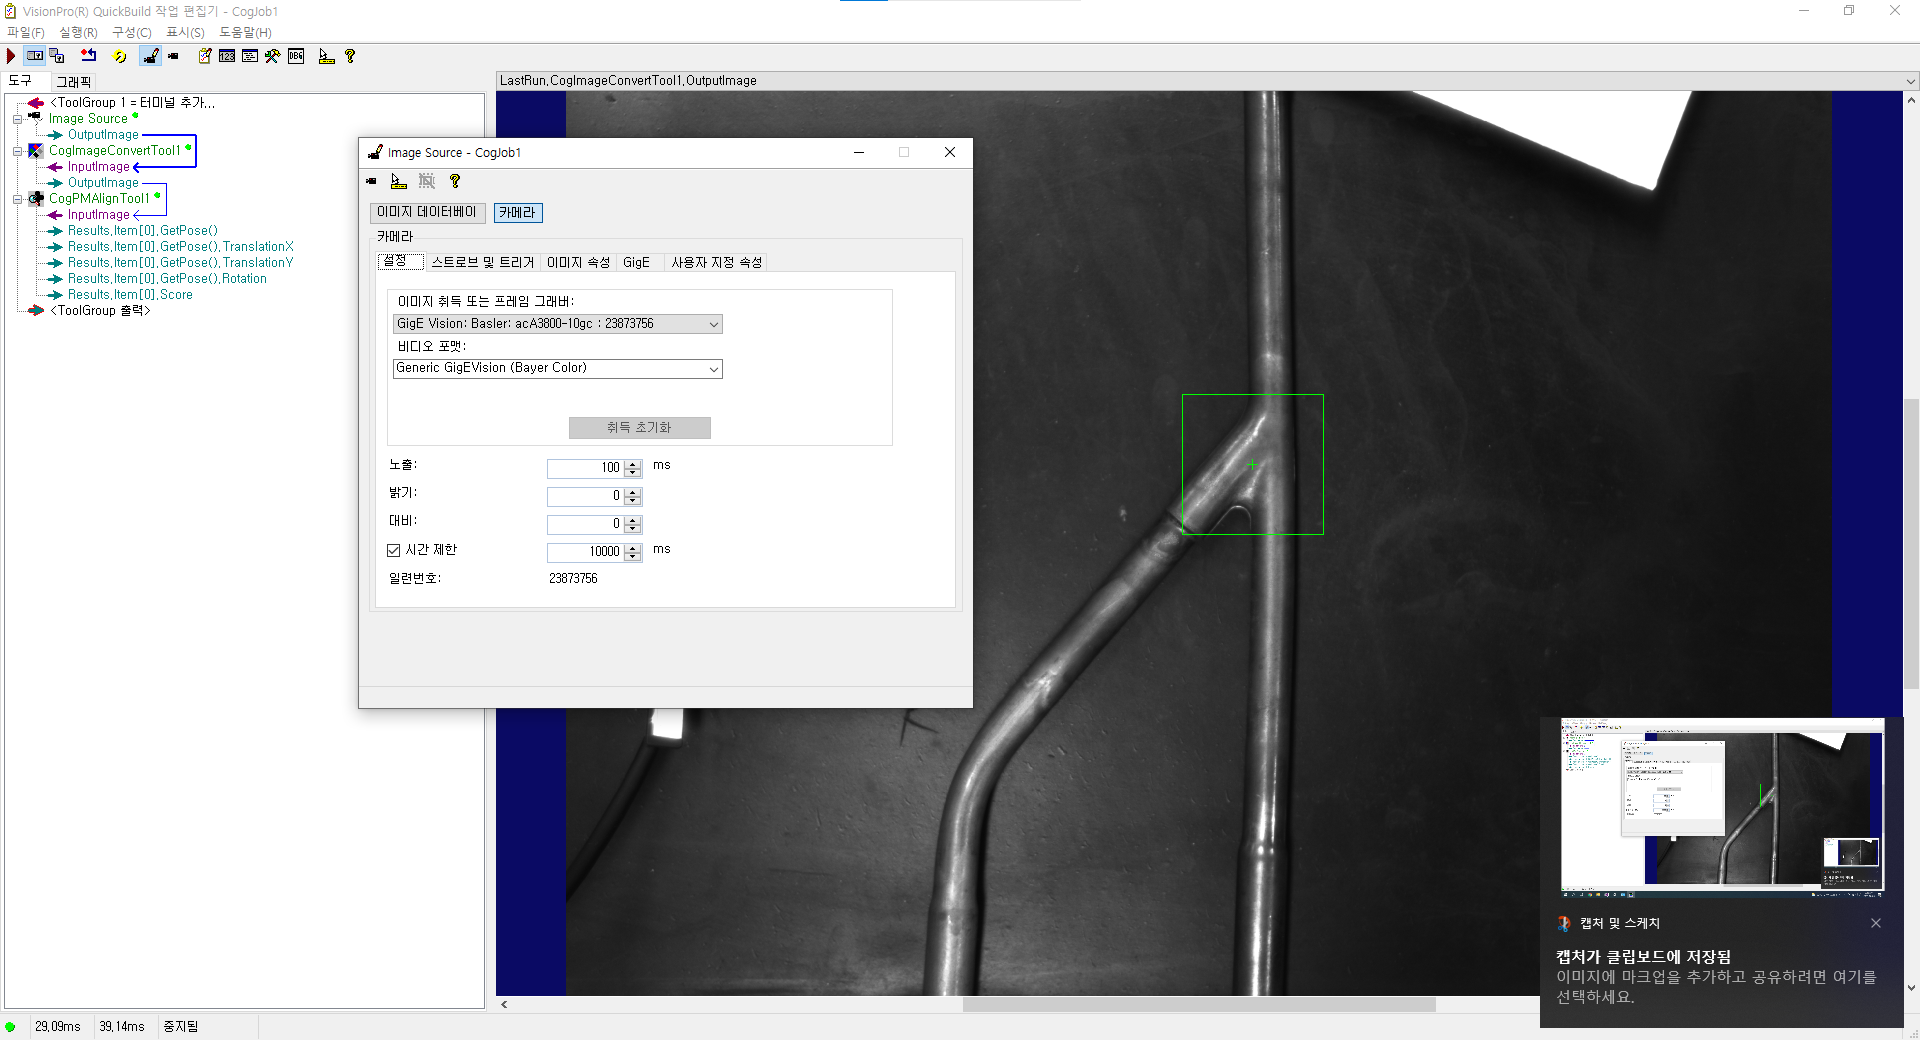Run the job with the red play icon

[x=11, y=57]
